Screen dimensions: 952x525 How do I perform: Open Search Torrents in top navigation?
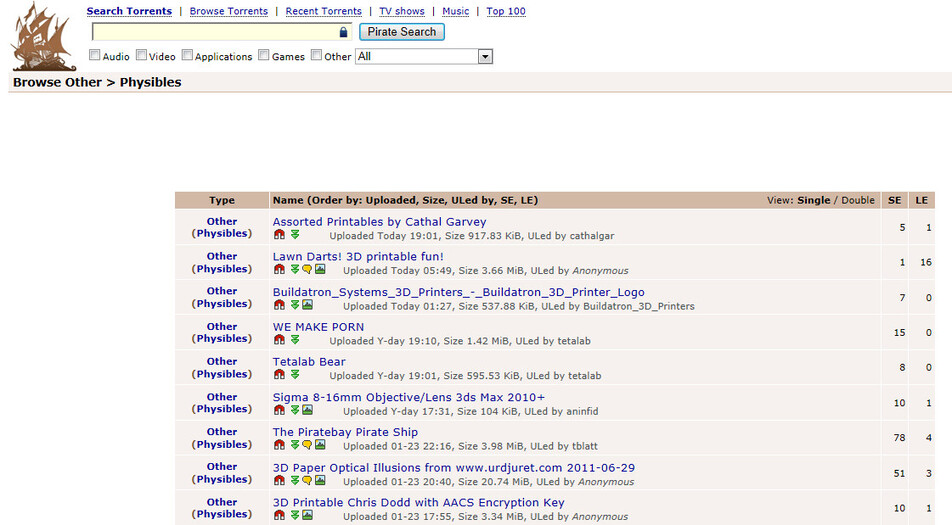click(129, 11)
